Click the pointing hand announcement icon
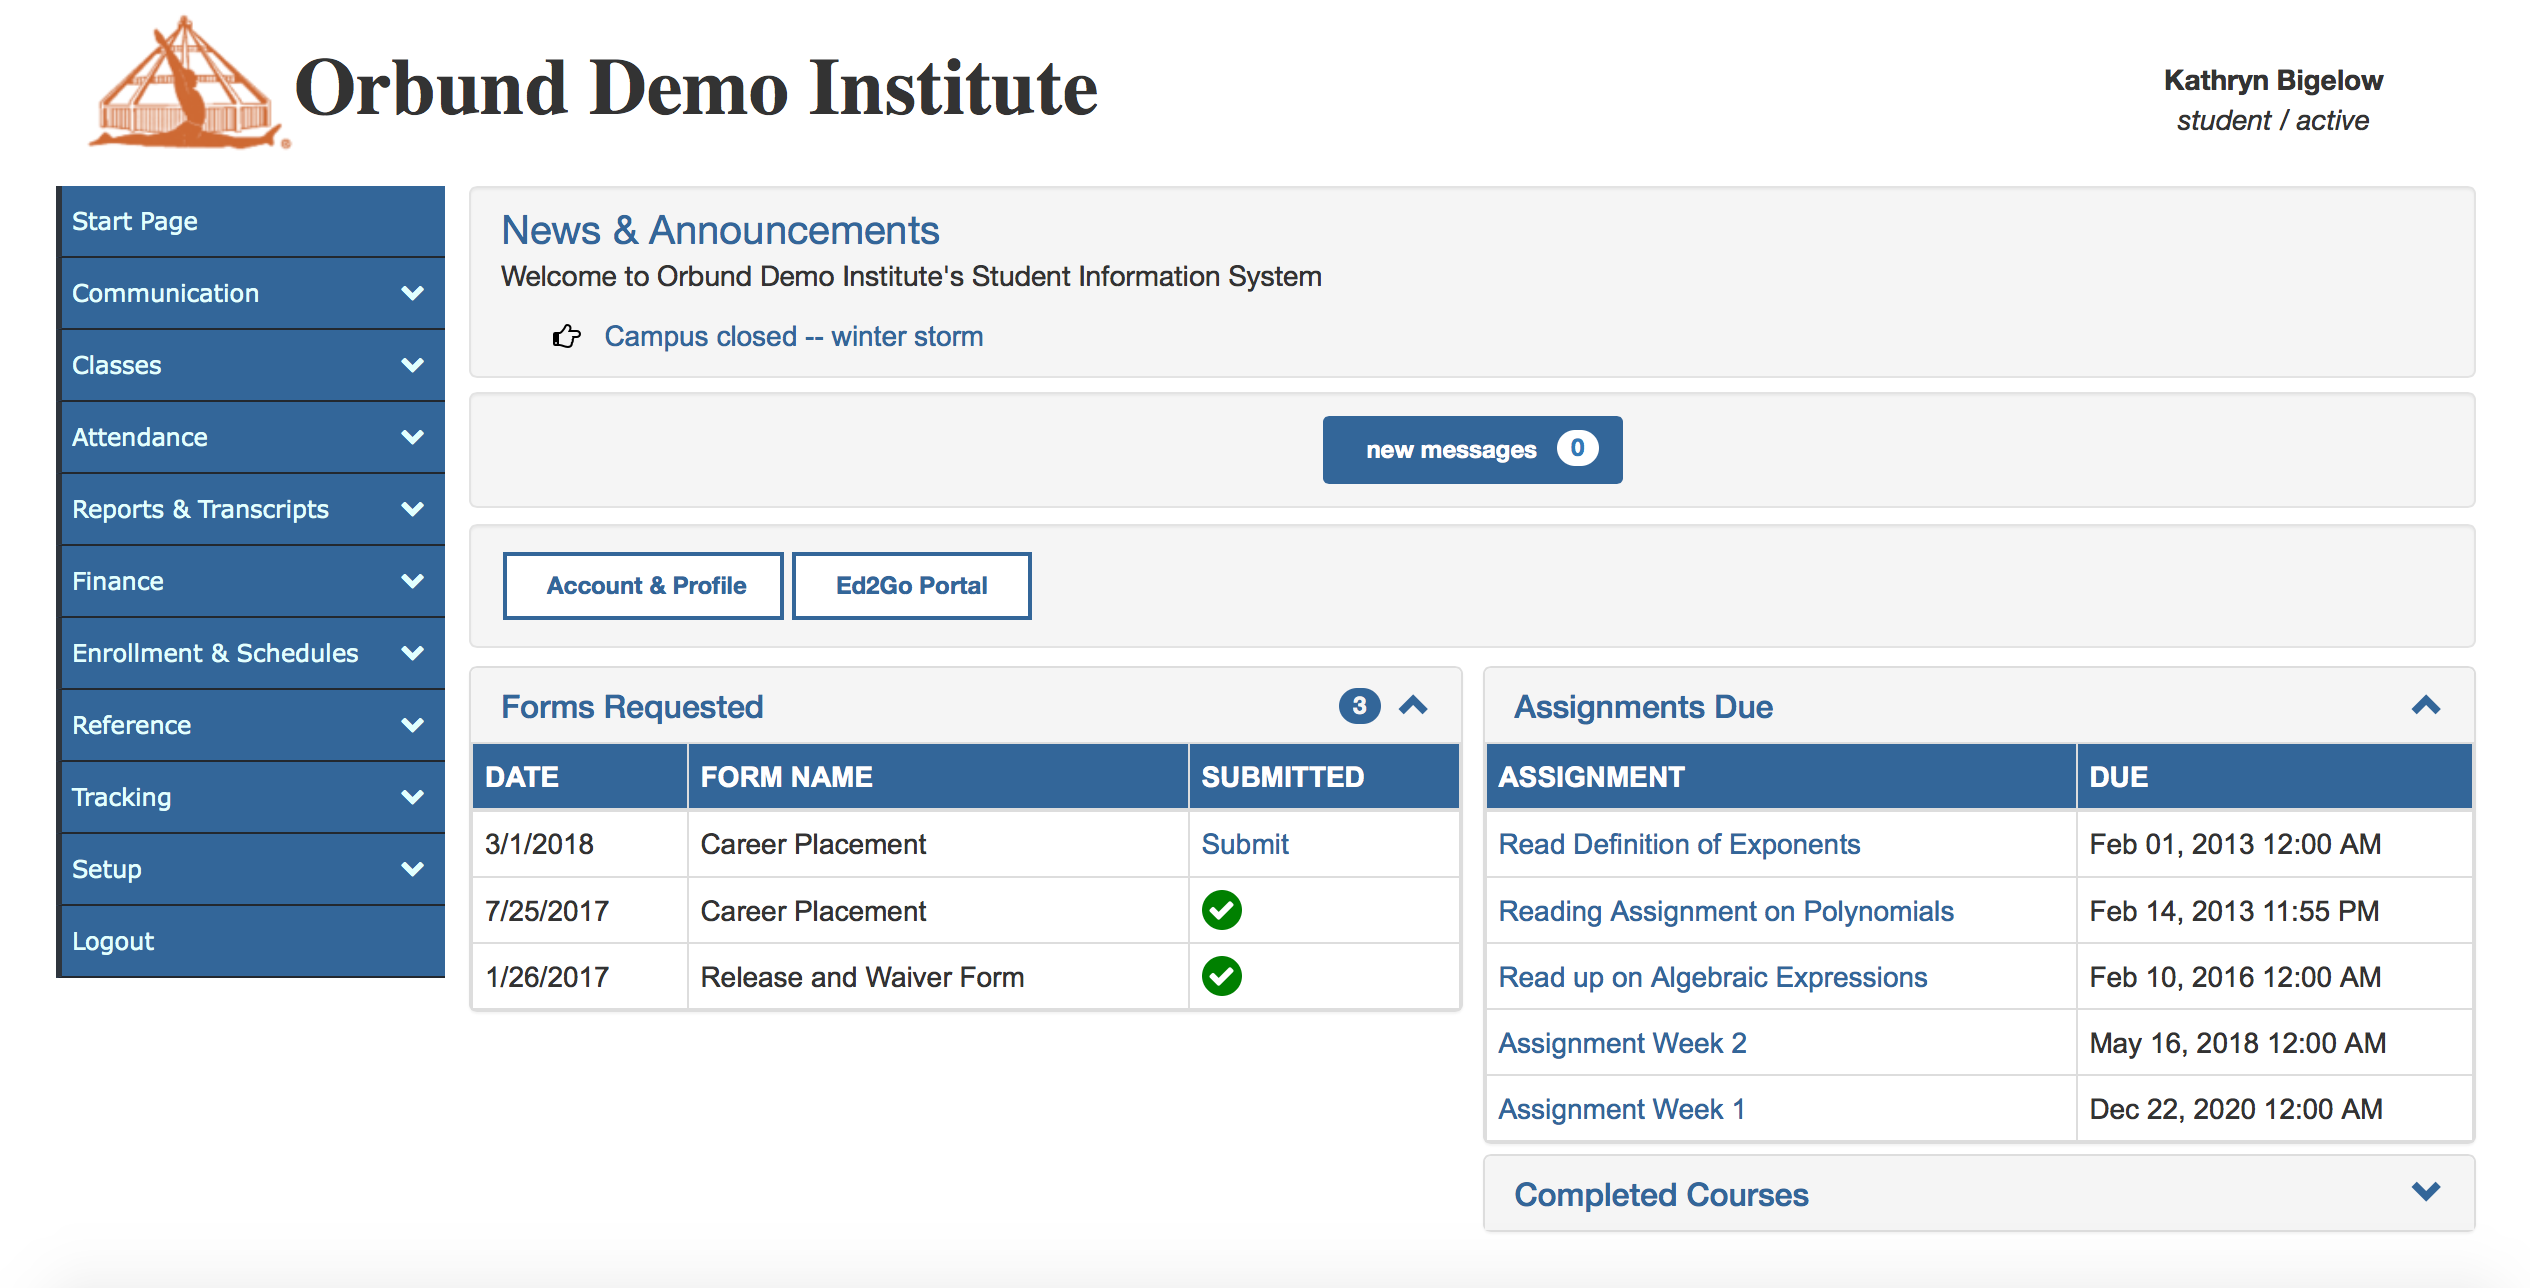The height and width of the screenshot is (1288, 2530). tap(566, 337)
